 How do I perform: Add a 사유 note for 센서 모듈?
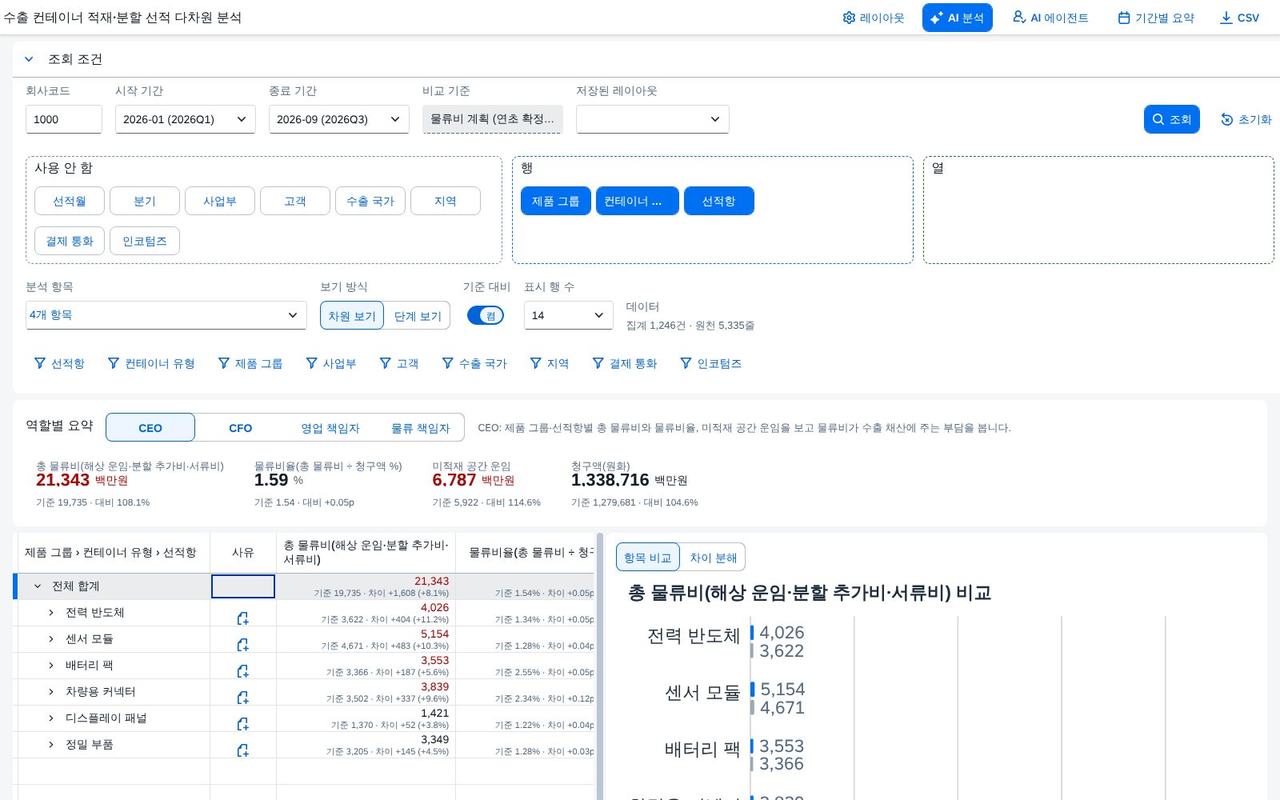[242, 645]
